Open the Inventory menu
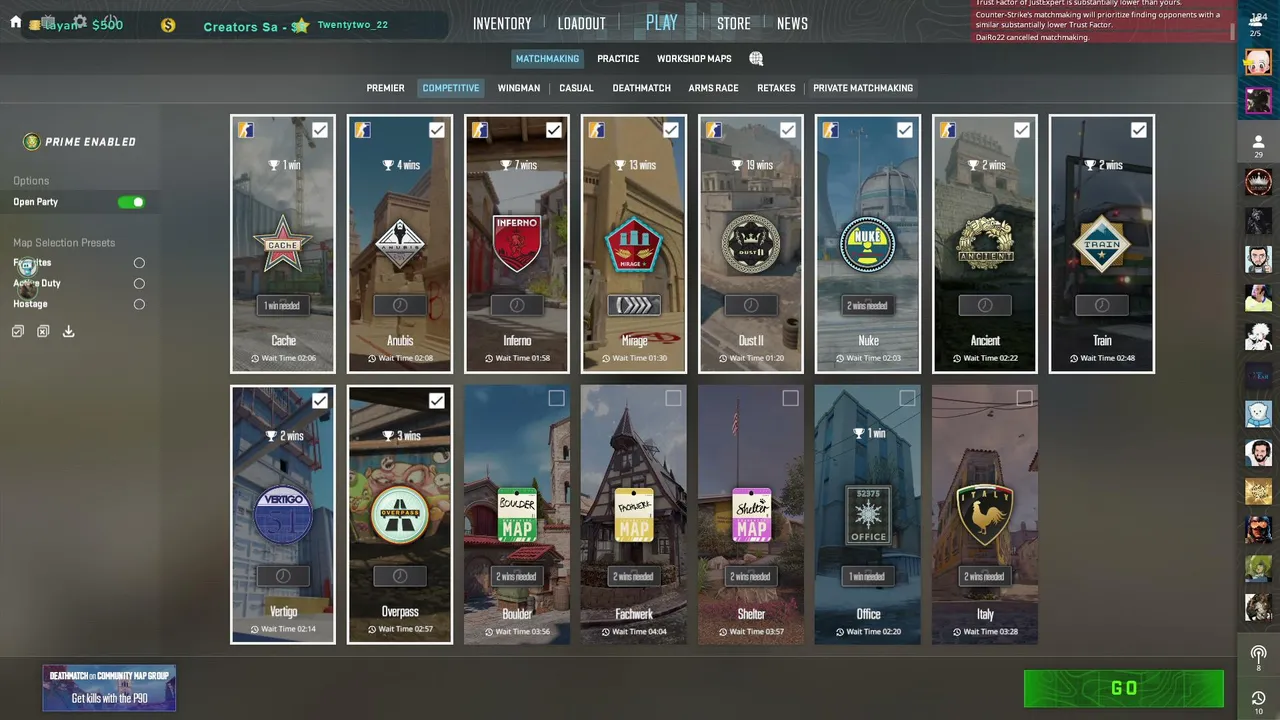Viewport: 1280px width, 720px height. (x=502, y=24)
